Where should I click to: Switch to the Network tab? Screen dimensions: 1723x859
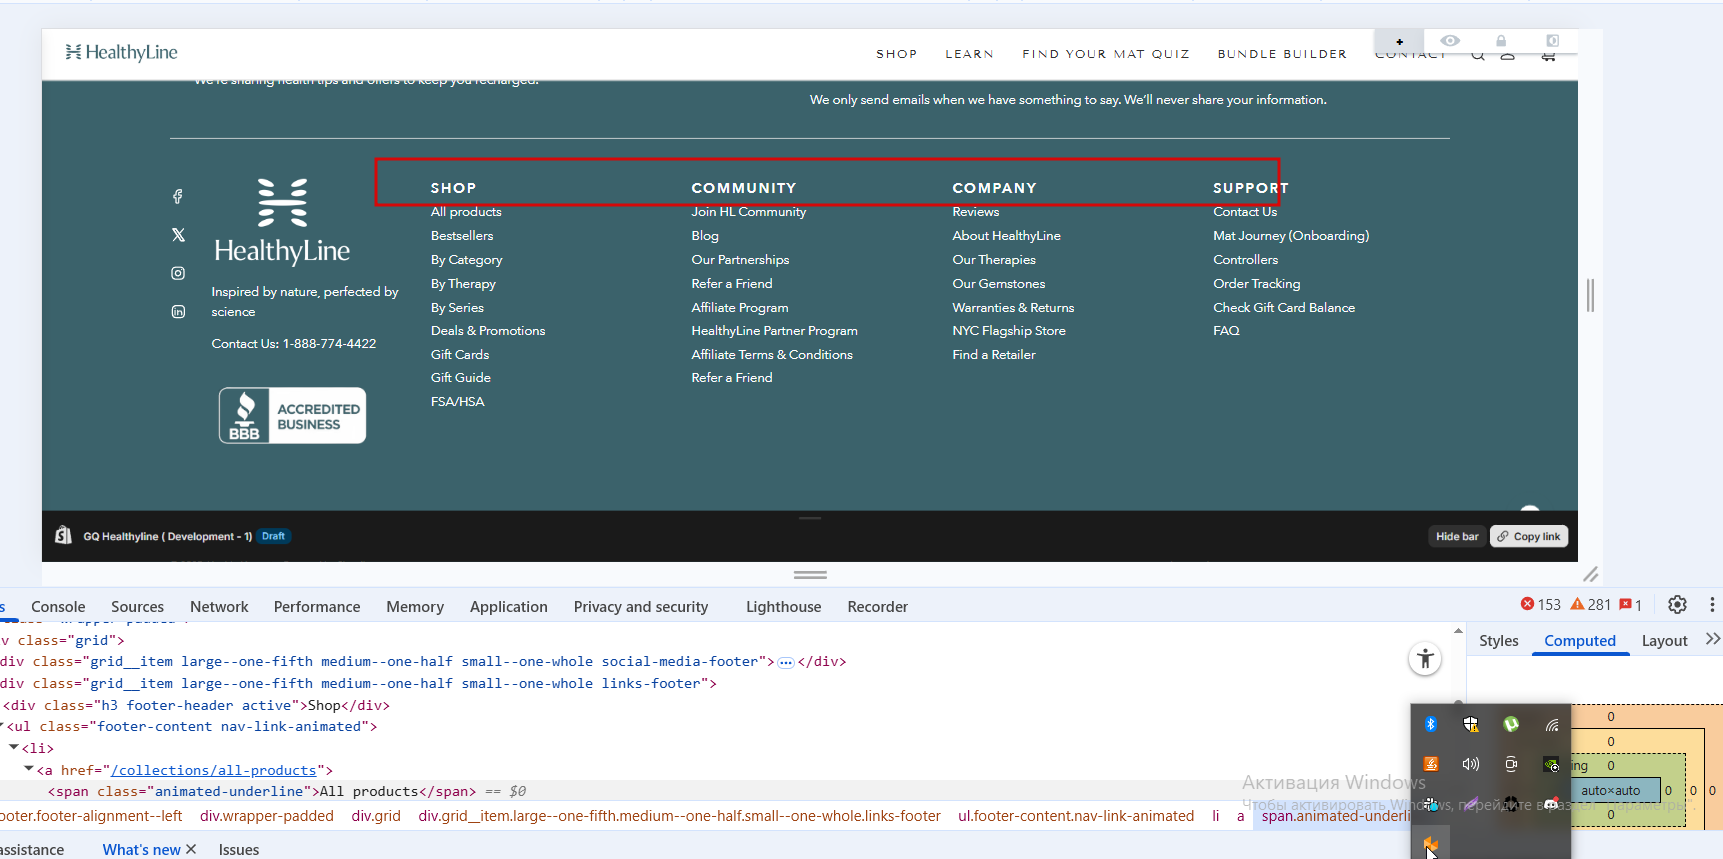tap(219, 607)
